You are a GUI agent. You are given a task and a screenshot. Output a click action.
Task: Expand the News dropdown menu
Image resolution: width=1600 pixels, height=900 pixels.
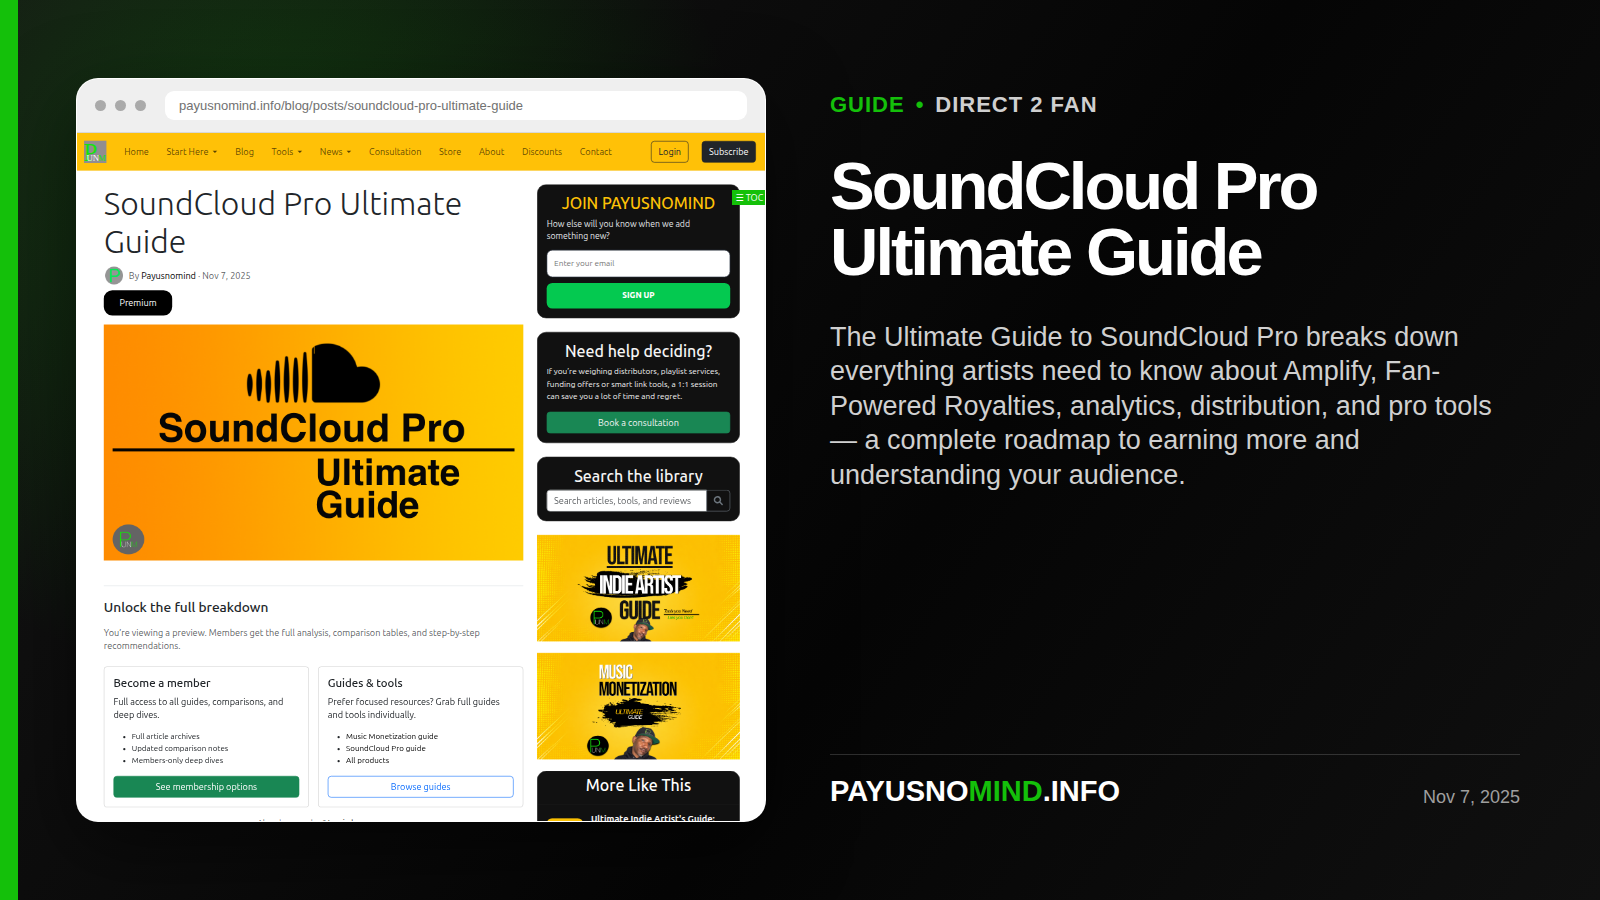pos(335,152)
